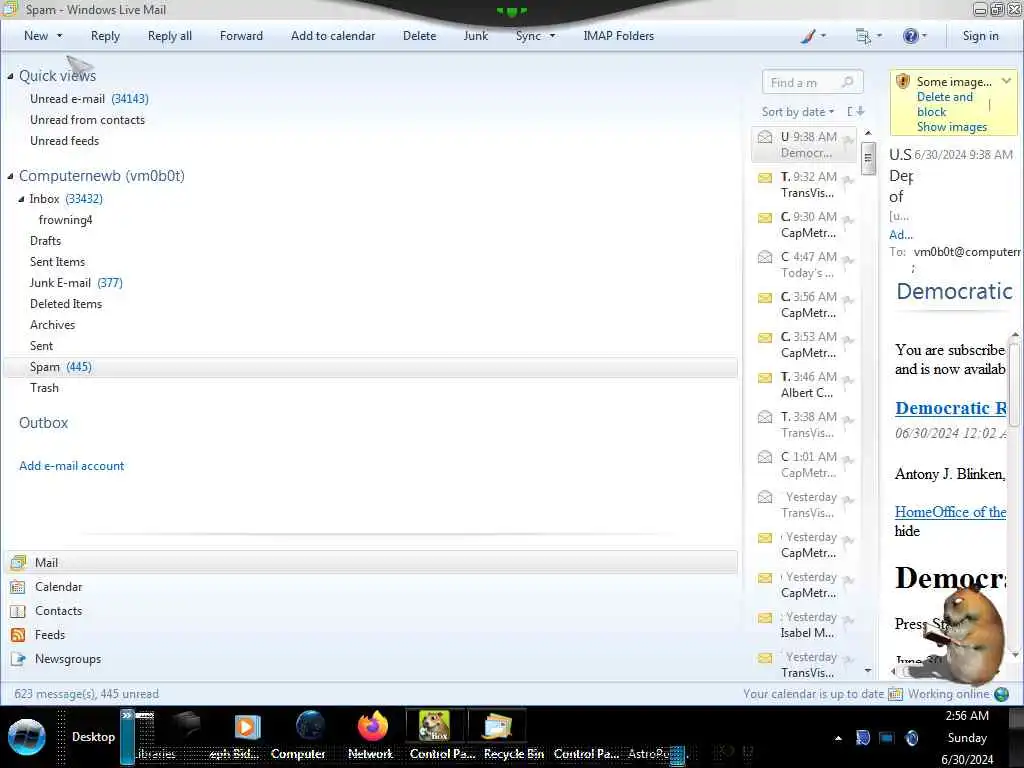Viewport: 1024px width, 768px height.
Task: Open the Deleted Items folder
Action: (66, 304)
